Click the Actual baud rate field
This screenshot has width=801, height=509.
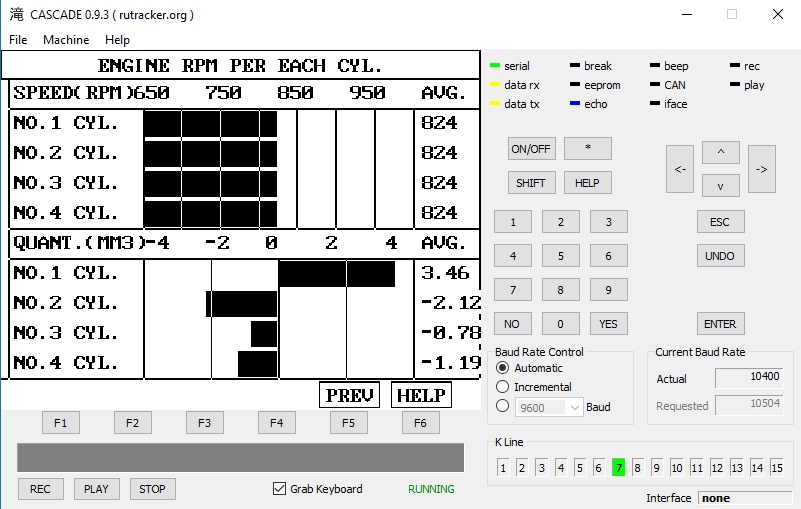[749, 377]
